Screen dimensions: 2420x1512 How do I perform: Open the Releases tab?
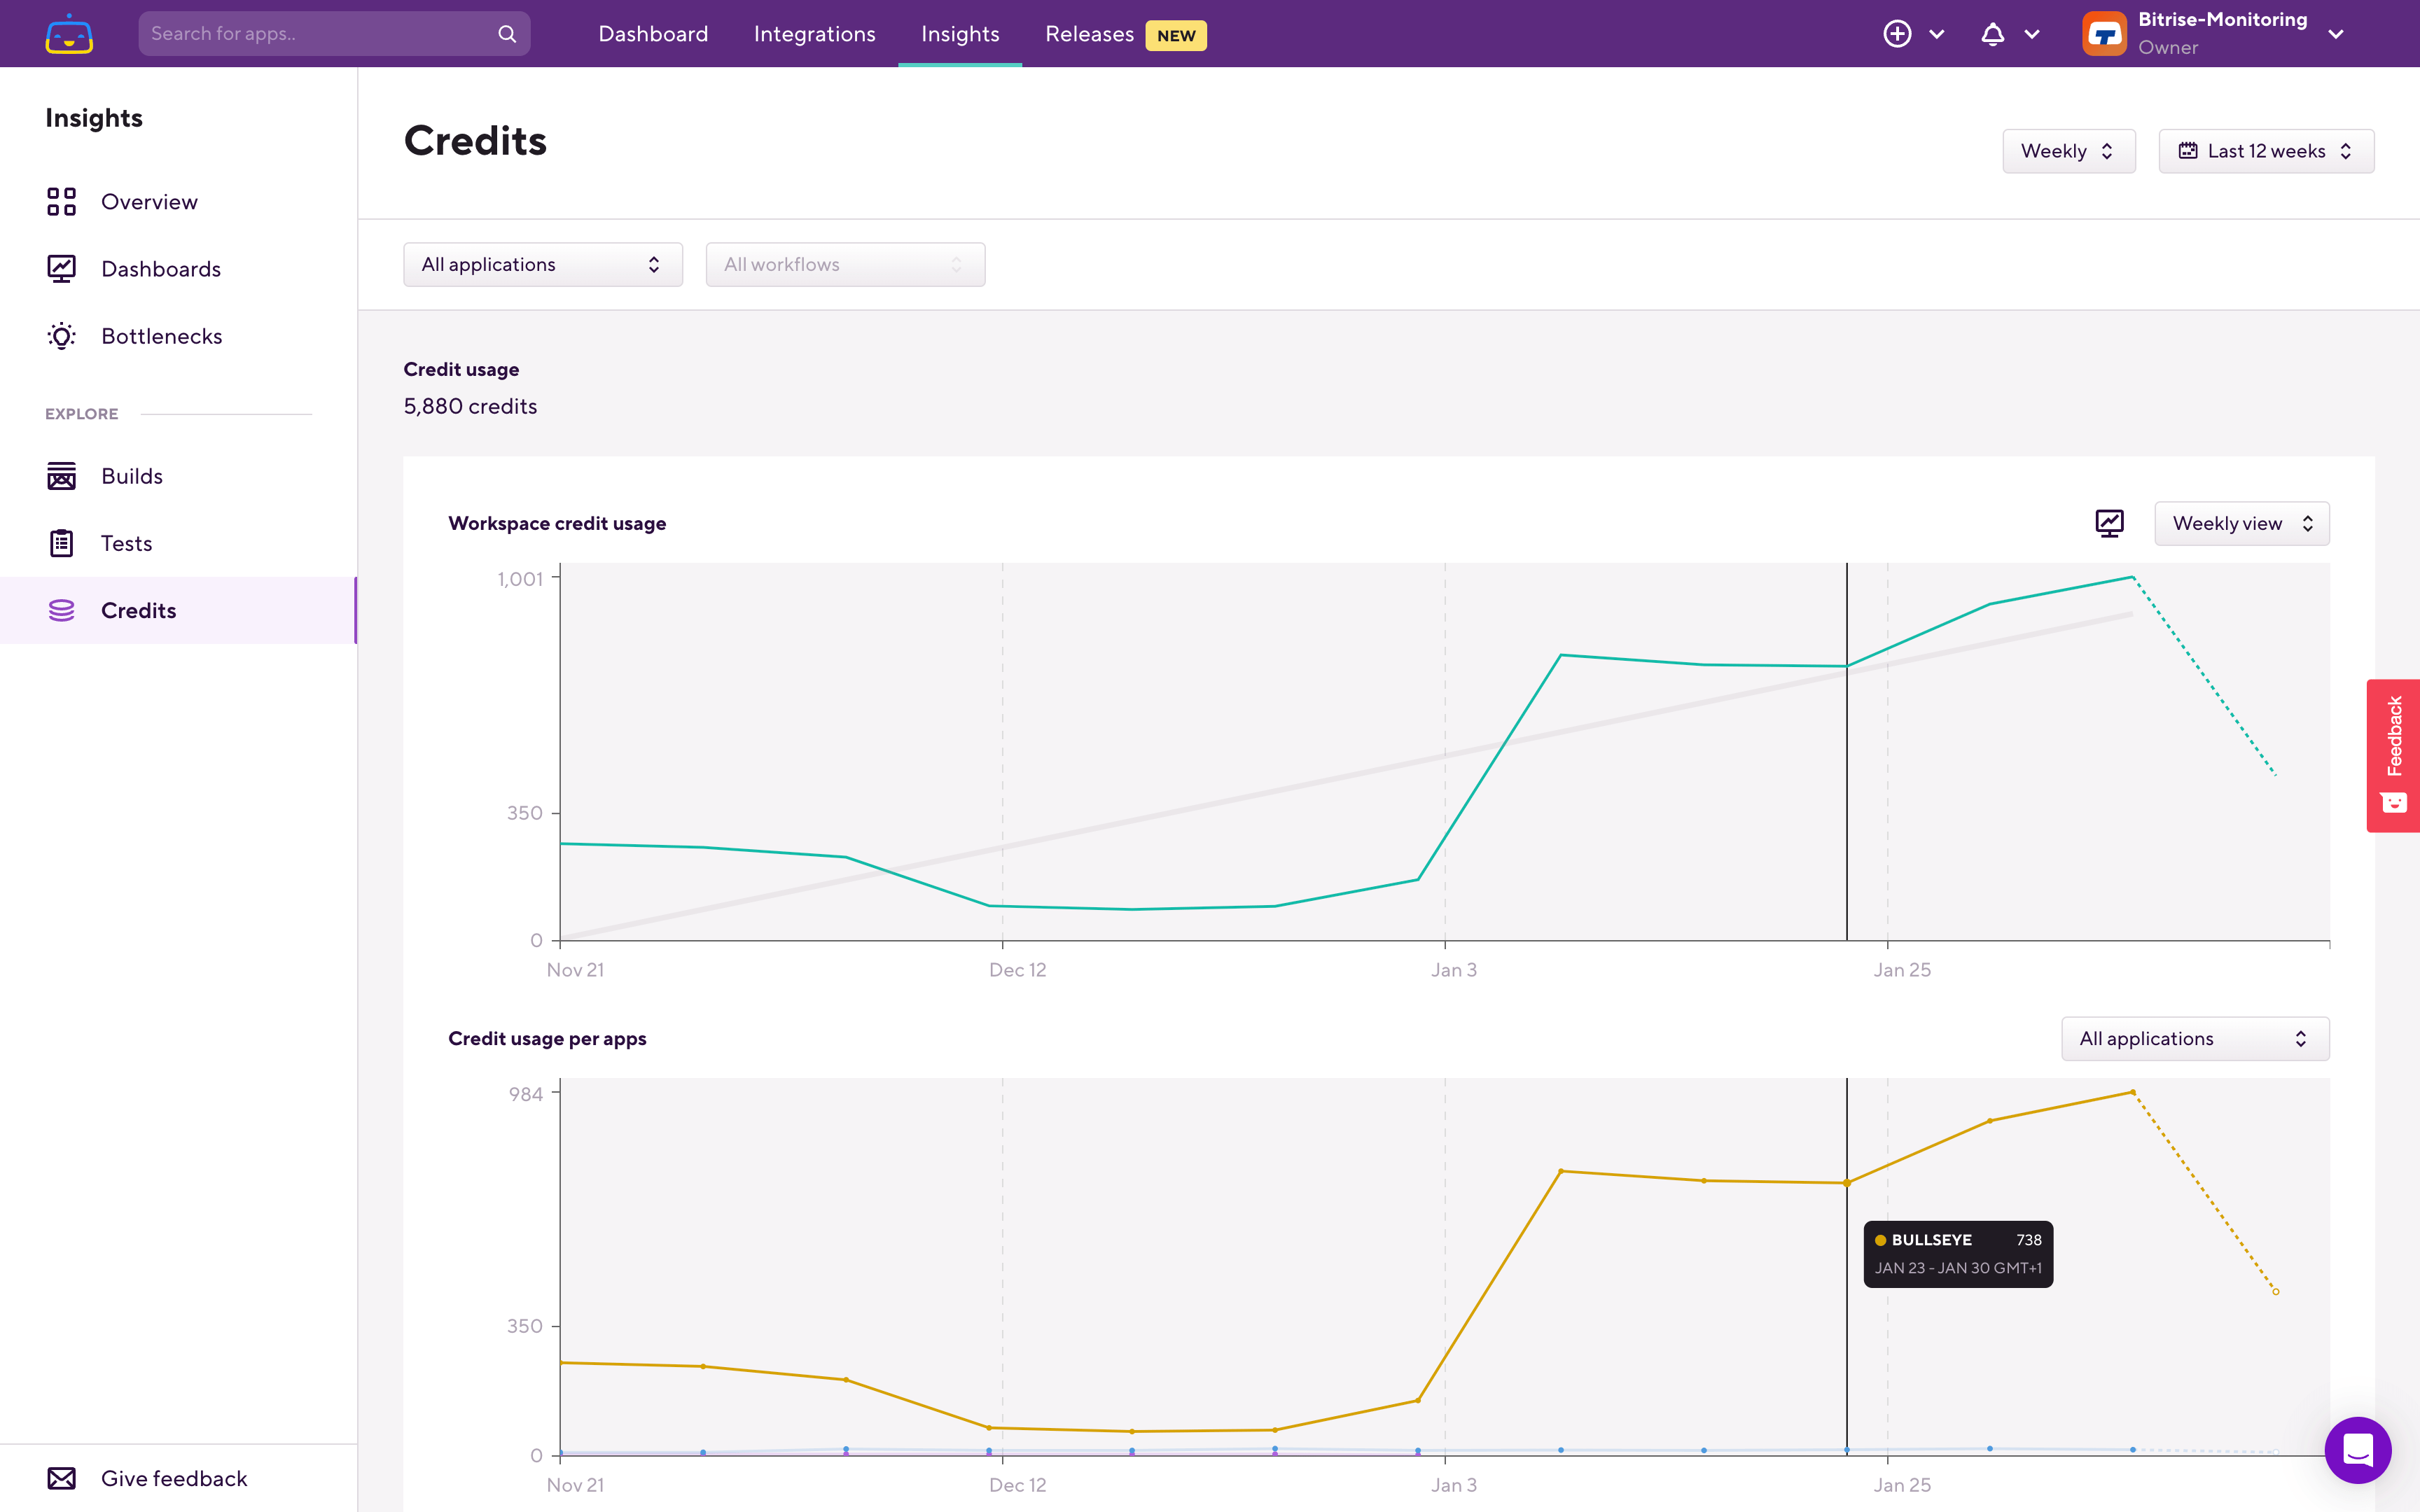click(1089, 34)
